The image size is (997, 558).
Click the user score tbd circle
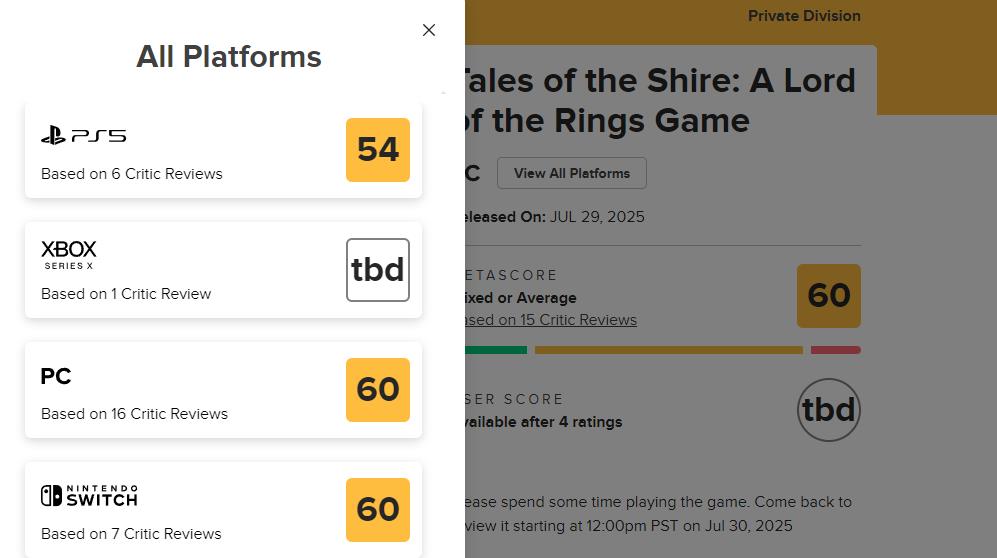tap(829, 410)
